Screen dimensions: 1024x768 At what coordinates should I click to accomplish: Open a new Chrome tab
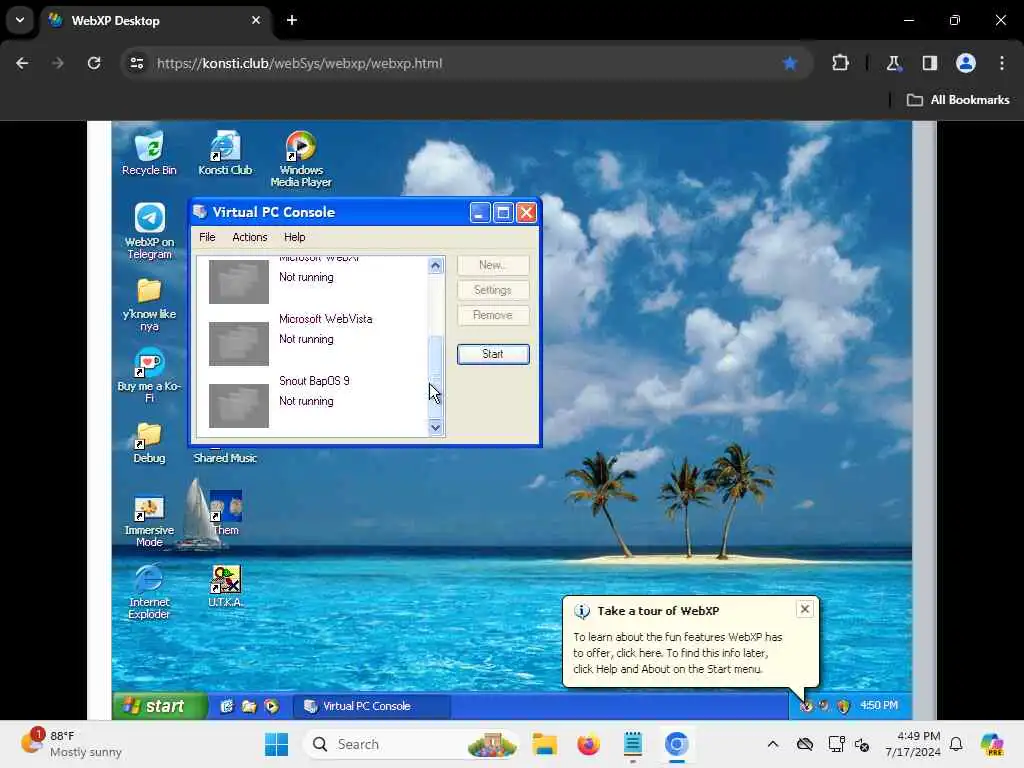click(x=292, y=20)
